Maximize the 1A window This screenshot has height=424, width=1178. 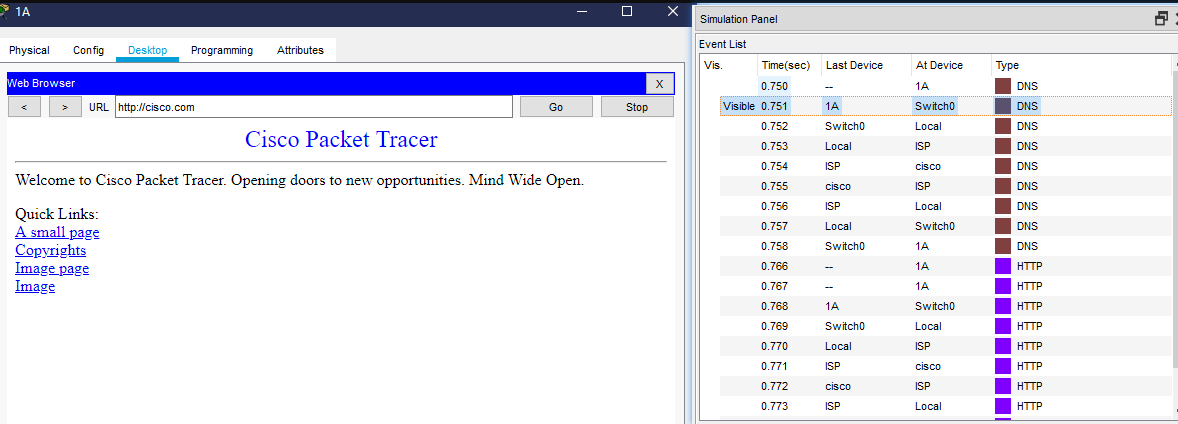pos(627,11)
